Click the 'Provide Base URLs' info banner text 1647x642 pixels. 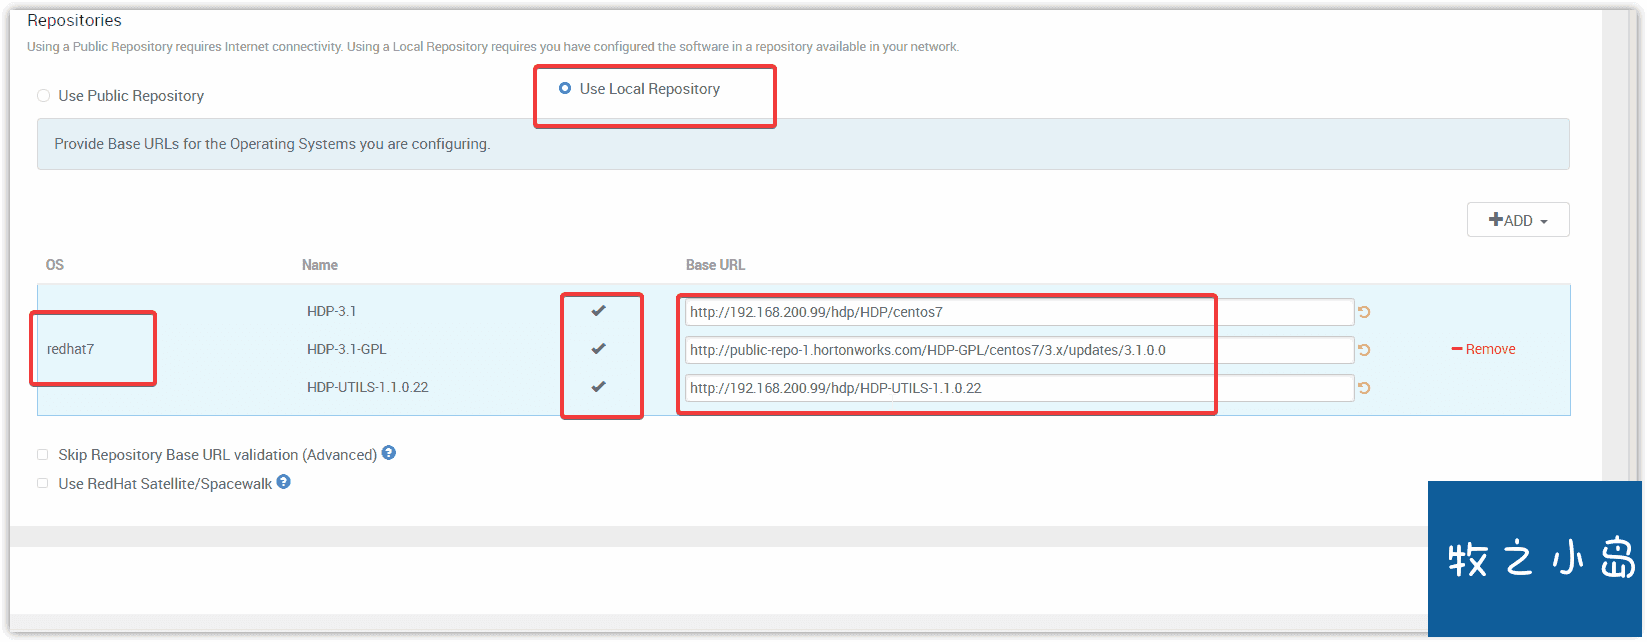click(x=272, y=144)
